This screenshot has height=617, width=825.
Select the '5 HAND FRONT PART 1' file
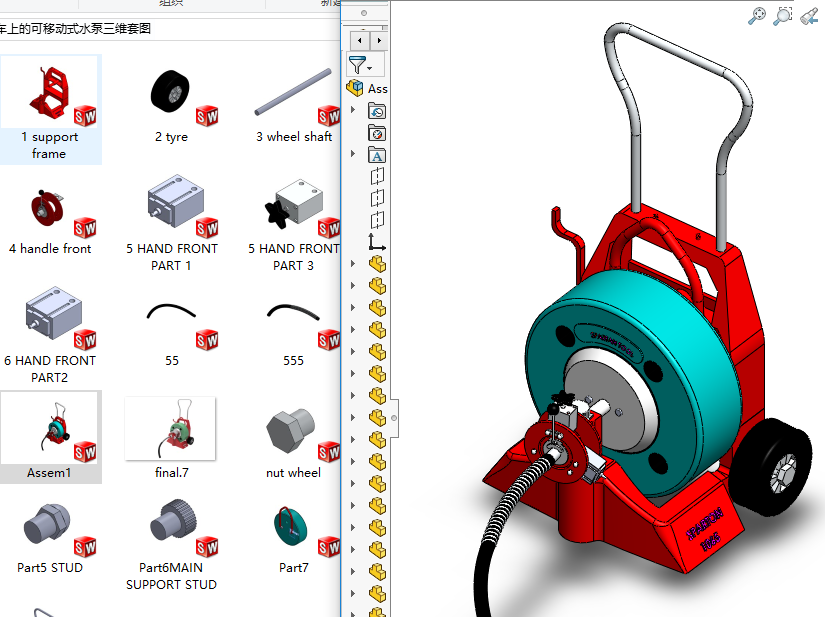coord(172,222)
